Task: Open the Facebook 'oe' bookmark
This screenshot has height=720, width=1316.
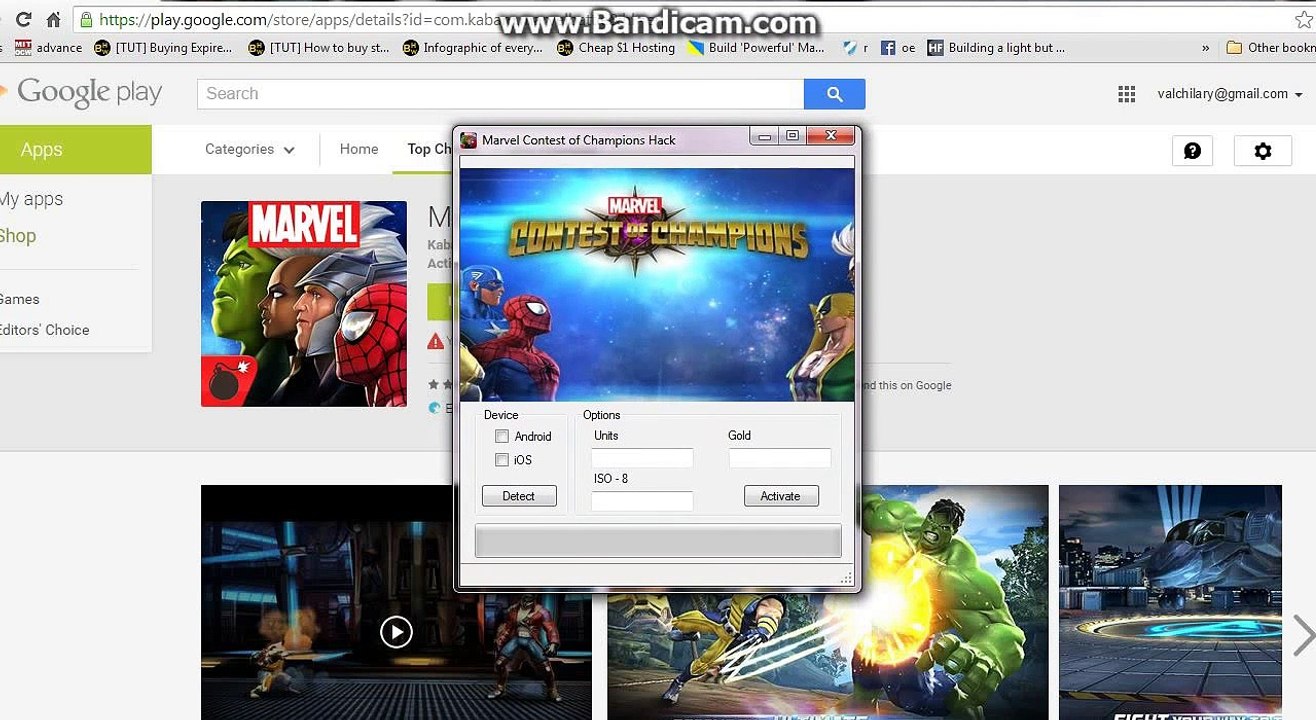Action: (x=898, y=47)
